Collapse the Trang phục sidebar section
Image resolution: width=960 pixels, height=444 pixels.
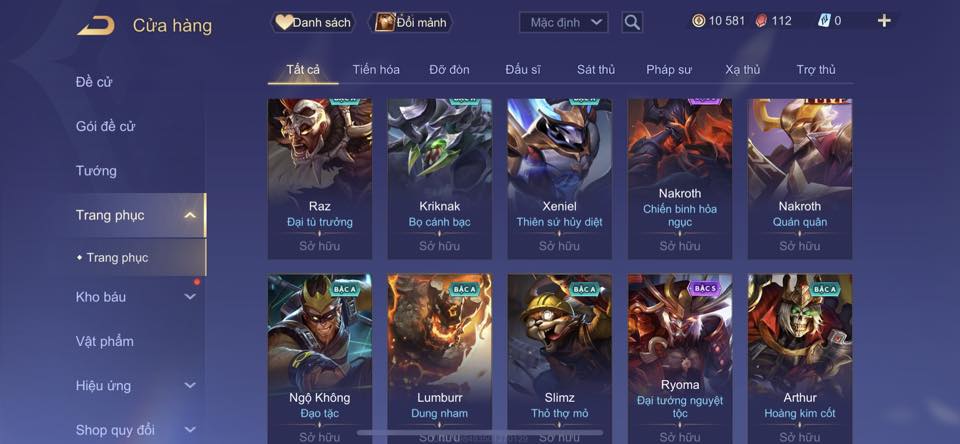click(x=190, y=215)
